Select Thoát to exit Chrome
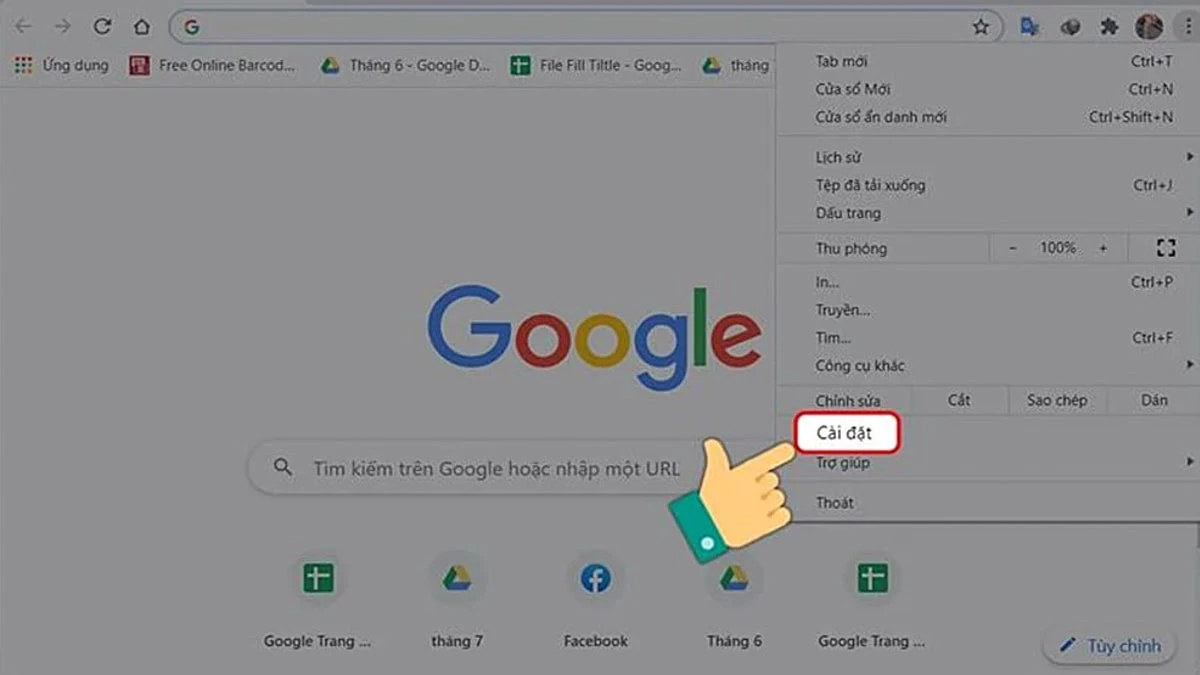The image size is (1200, 675). tap(987, 503)
